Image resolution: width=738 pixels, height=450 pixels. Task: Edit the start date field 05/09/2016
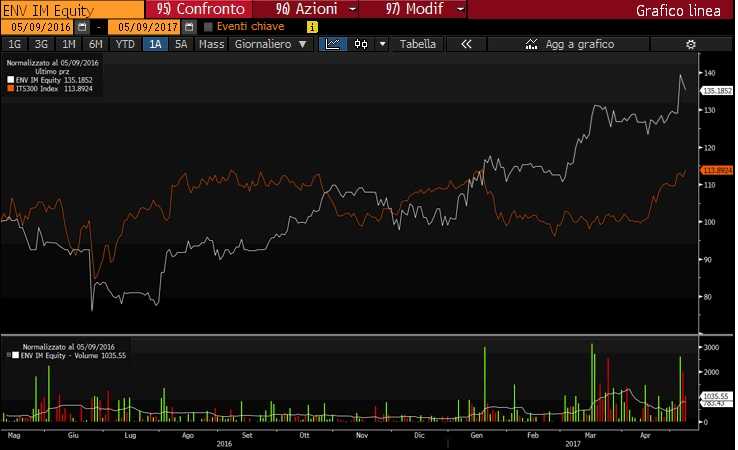[37, 27]
